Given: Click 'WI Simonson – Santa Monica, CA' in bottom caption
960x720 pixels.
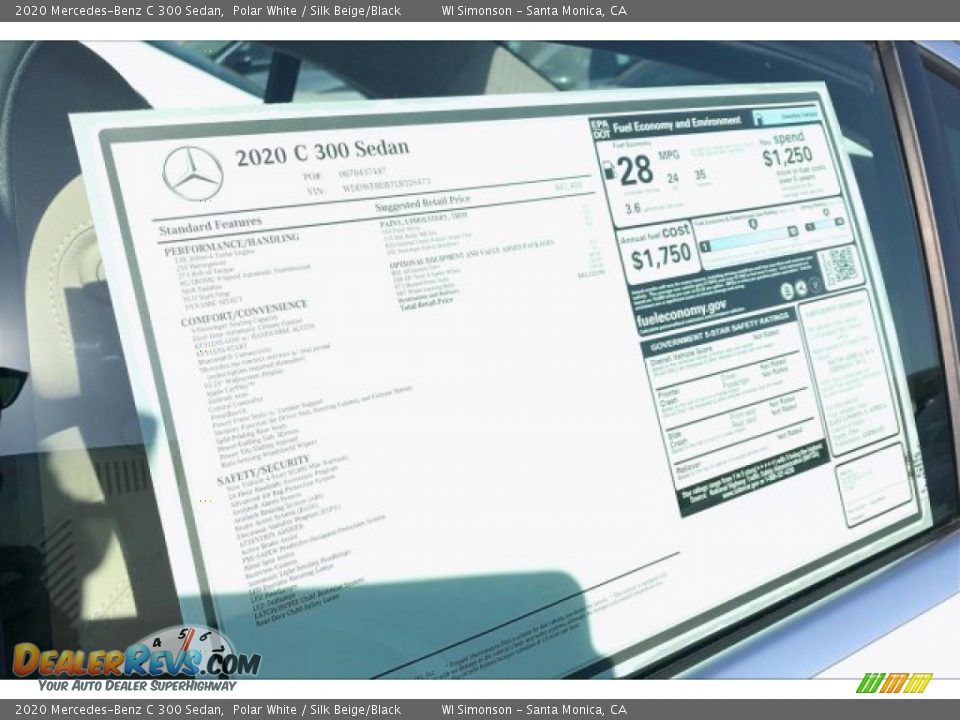Looking at the screenshot, I should 534,710.
